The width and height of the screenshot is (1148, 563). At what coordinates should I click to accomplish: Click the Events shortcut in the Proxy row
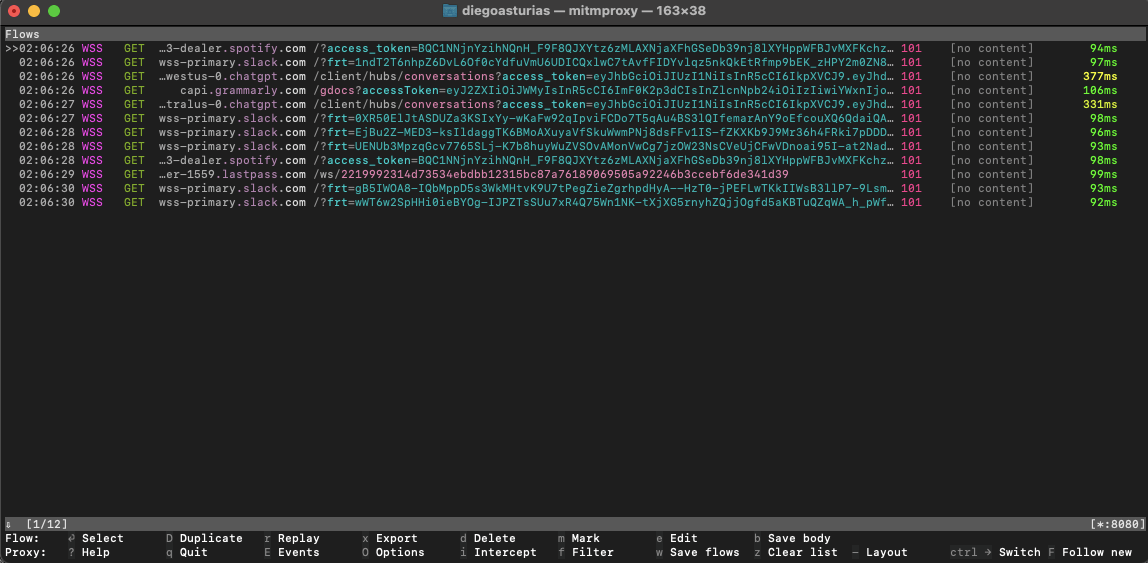pyautogui.click(x=299, y=552)
